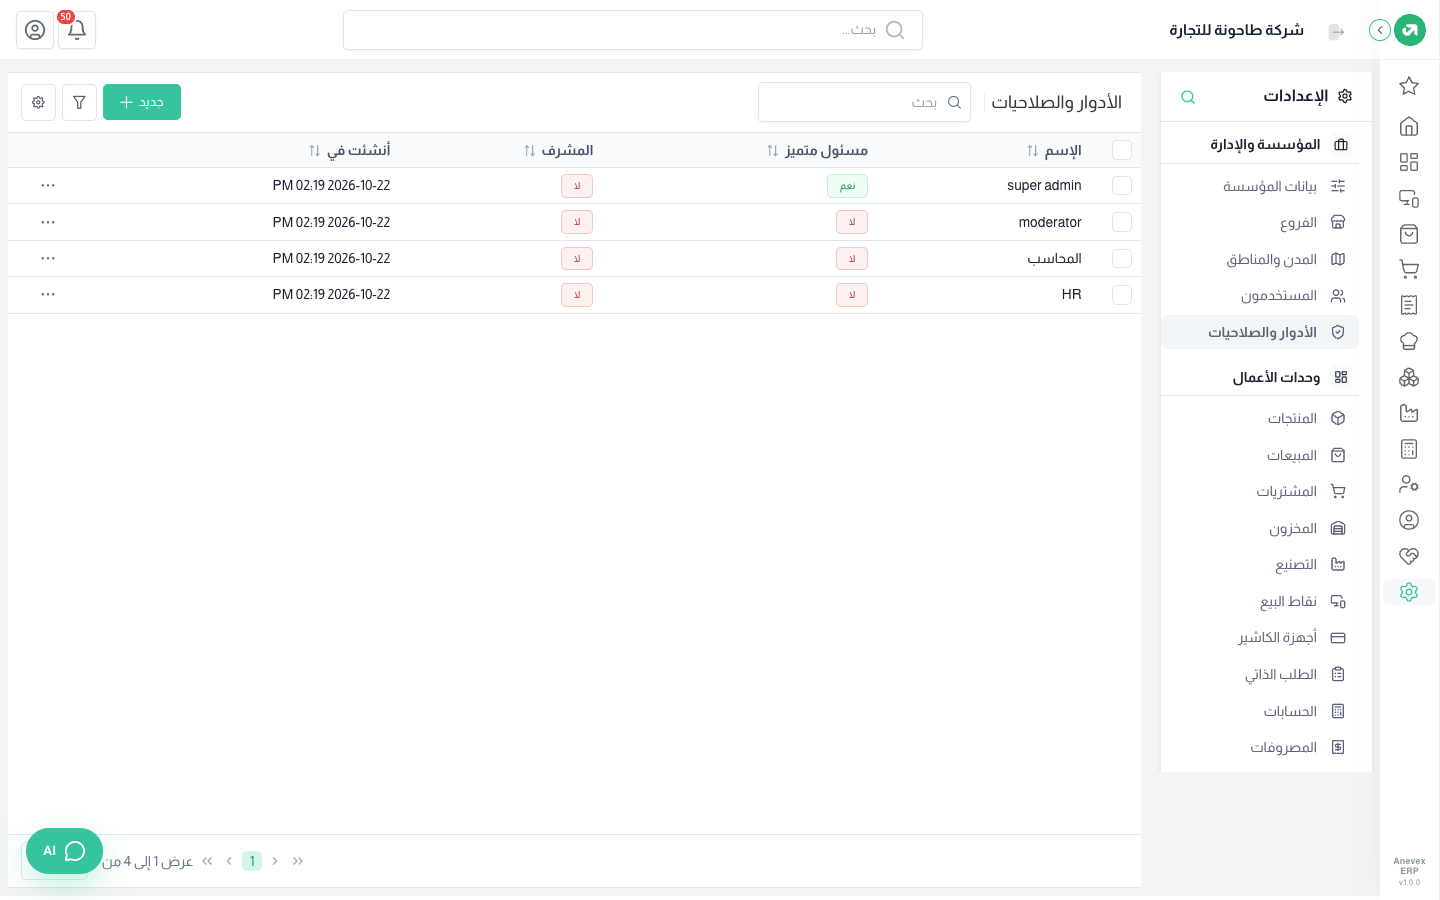
Task: Open the settings gear icon in sidebar
Action: click(1409, 592)
